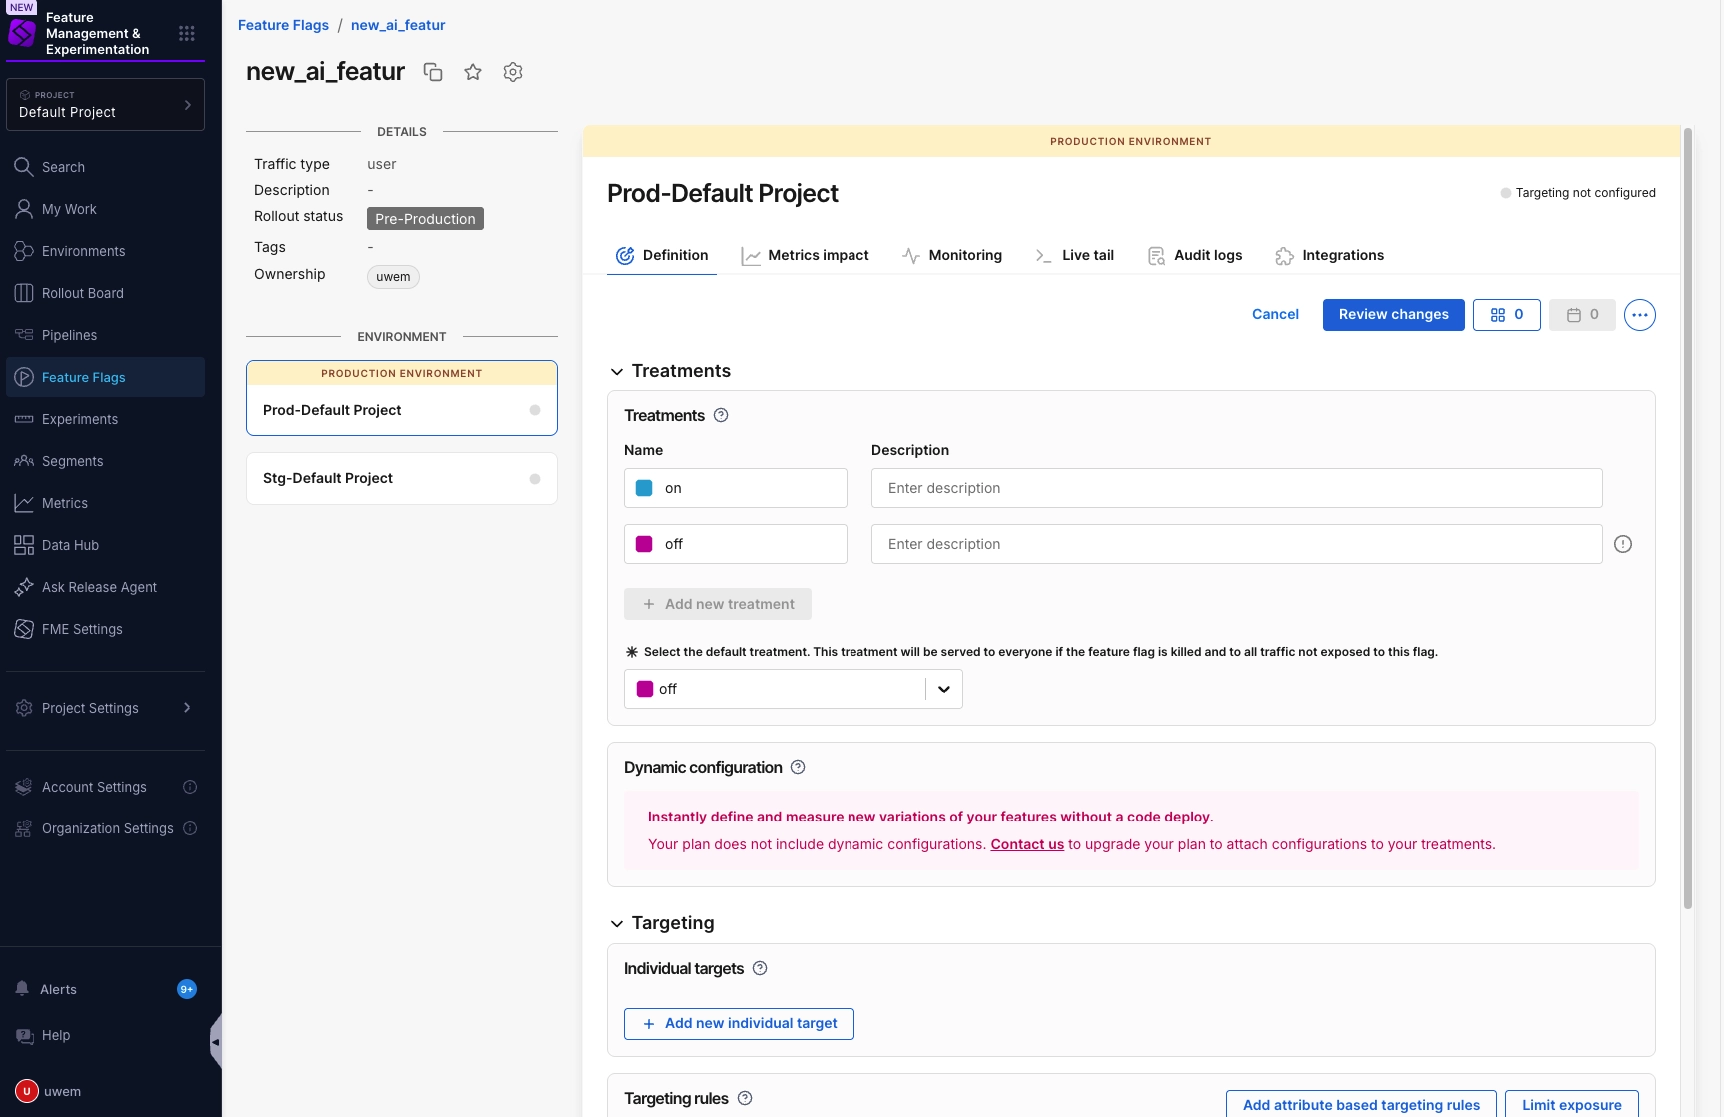
Task: Click Add new individual target
Action: pos(739,1023)
